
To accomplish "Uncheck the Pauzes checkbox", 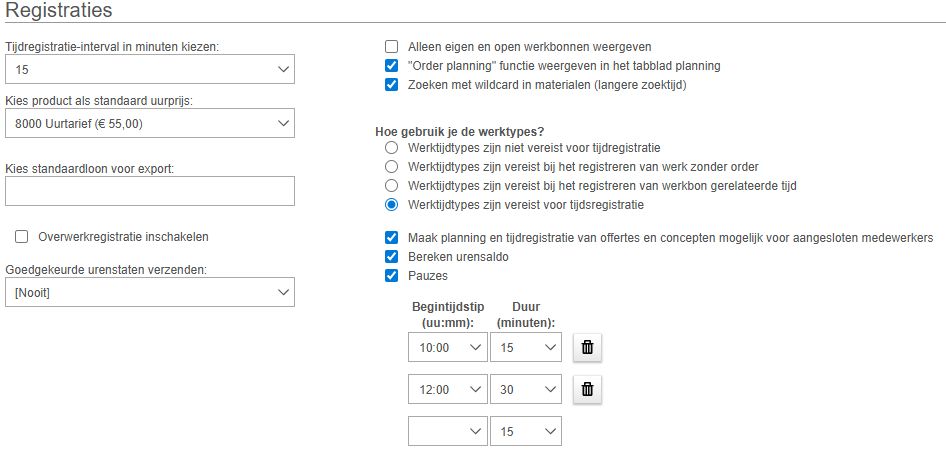I will click(392, 276).
